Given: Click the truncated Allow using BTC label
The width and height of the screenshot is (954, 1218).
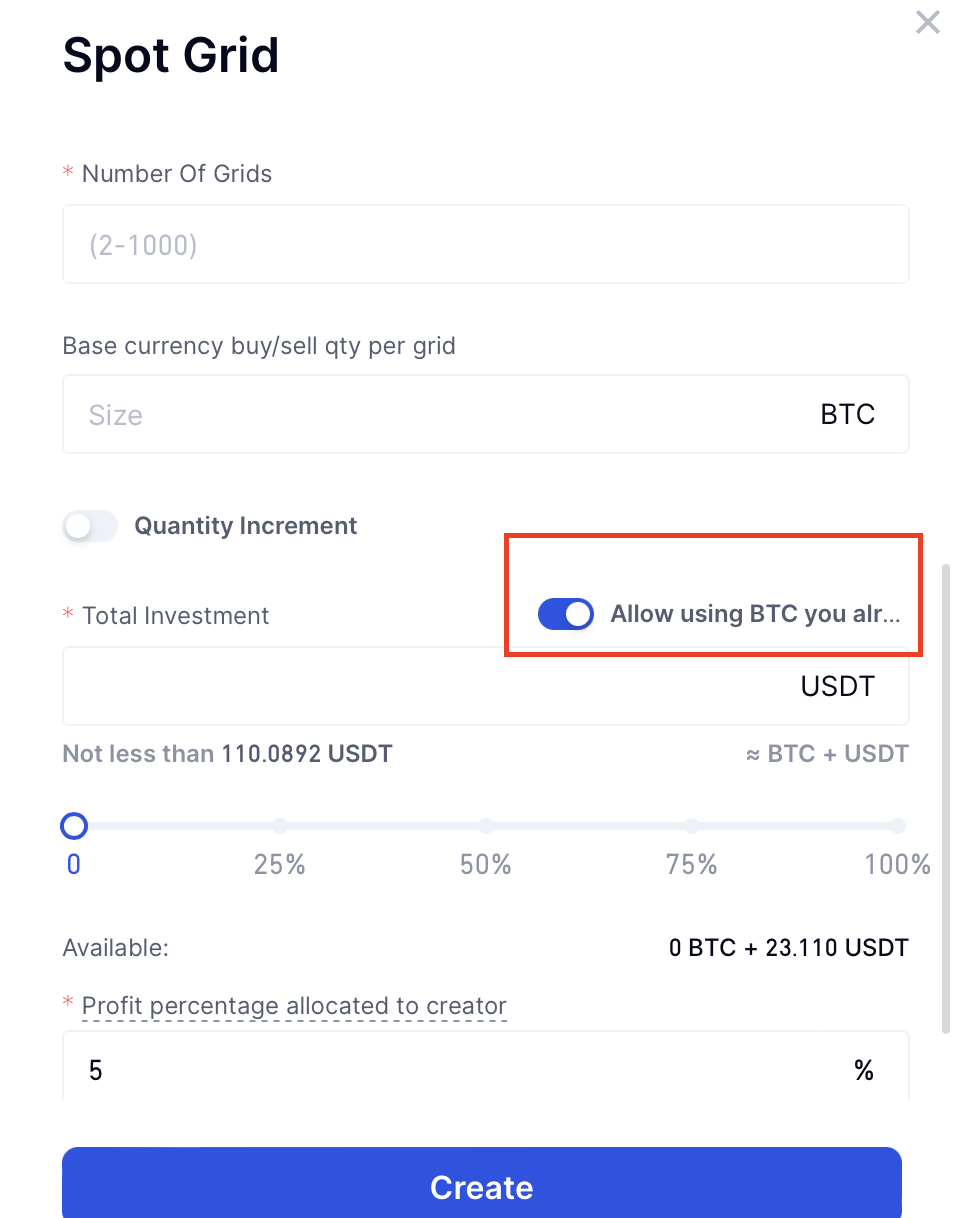Looking at the screenshot, I should click(755, 614).
